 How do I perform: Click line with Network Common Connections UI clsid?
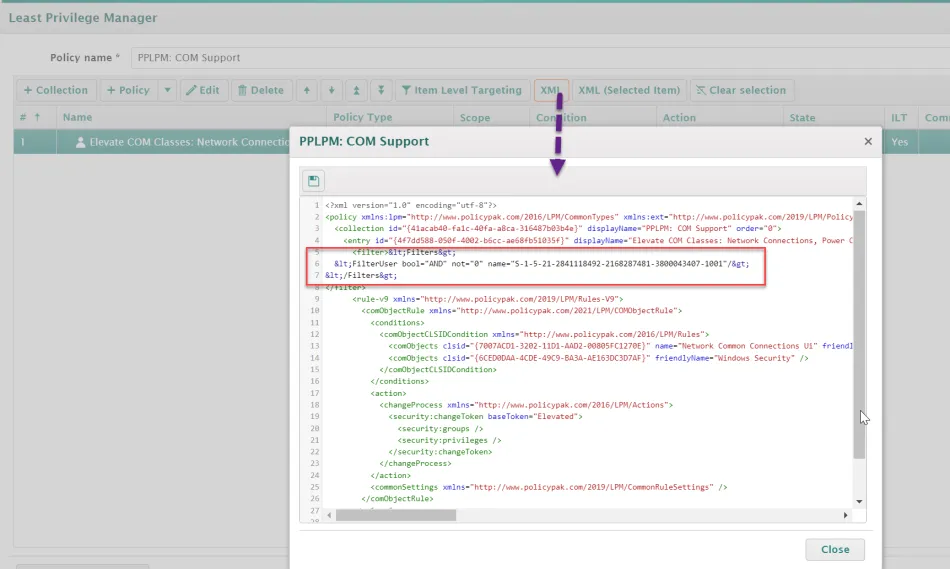pyautogui.click(x=620, y=346)
